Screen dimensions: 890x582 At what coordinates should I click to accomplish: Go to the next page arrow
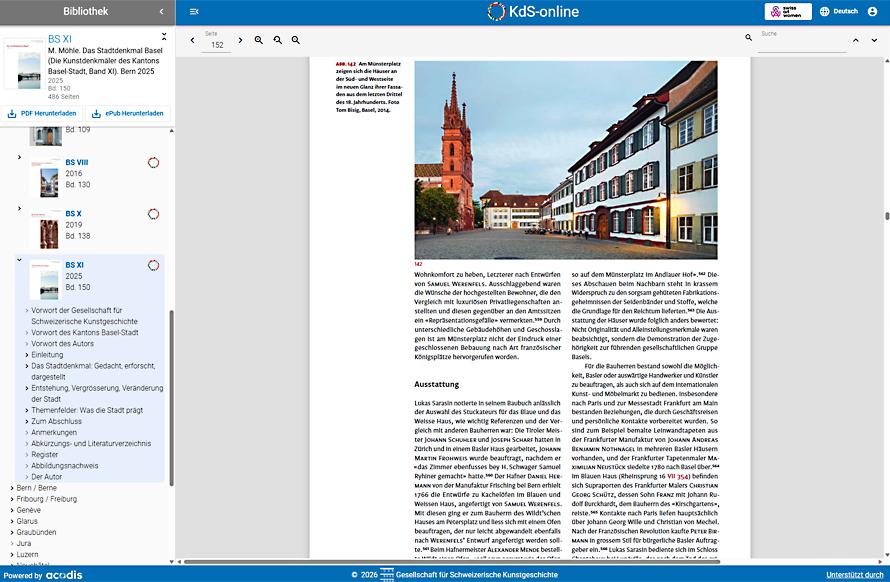pyautogui.click(x=240, y=40)
